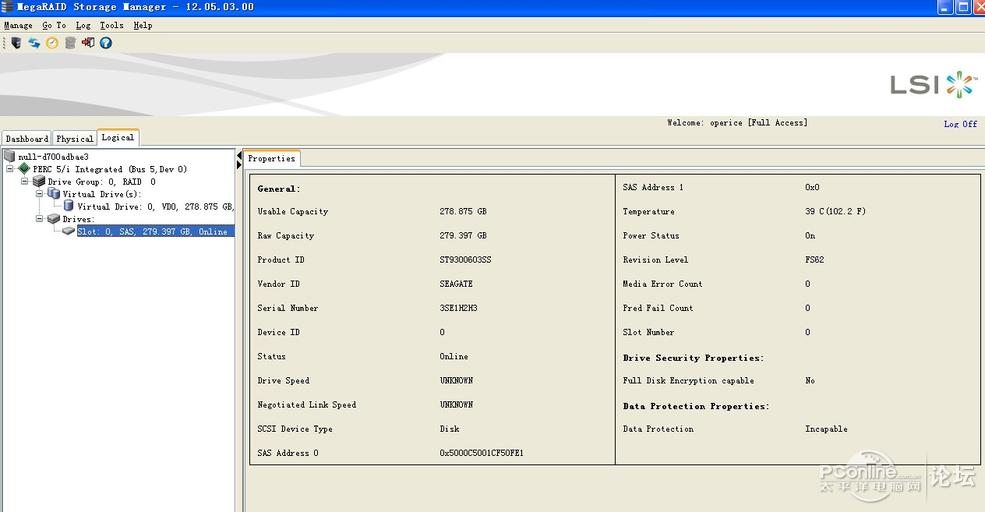Collapse the Drive Group 0 node
985x512 pixels.
(24, 181)
